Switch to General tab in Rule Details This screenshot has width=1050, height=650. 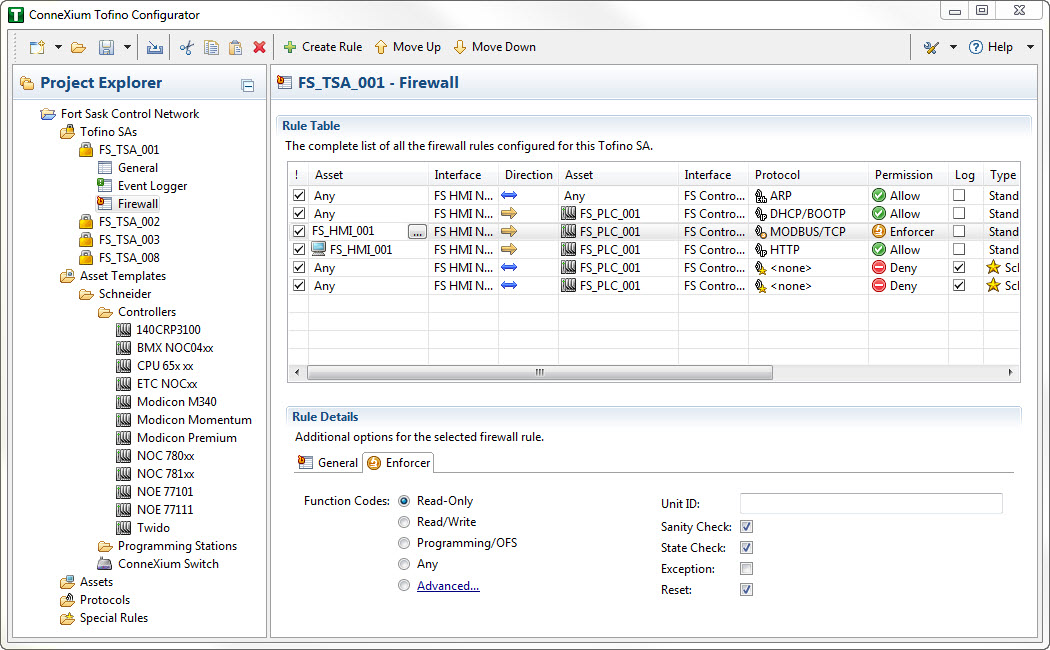(329, 463)
